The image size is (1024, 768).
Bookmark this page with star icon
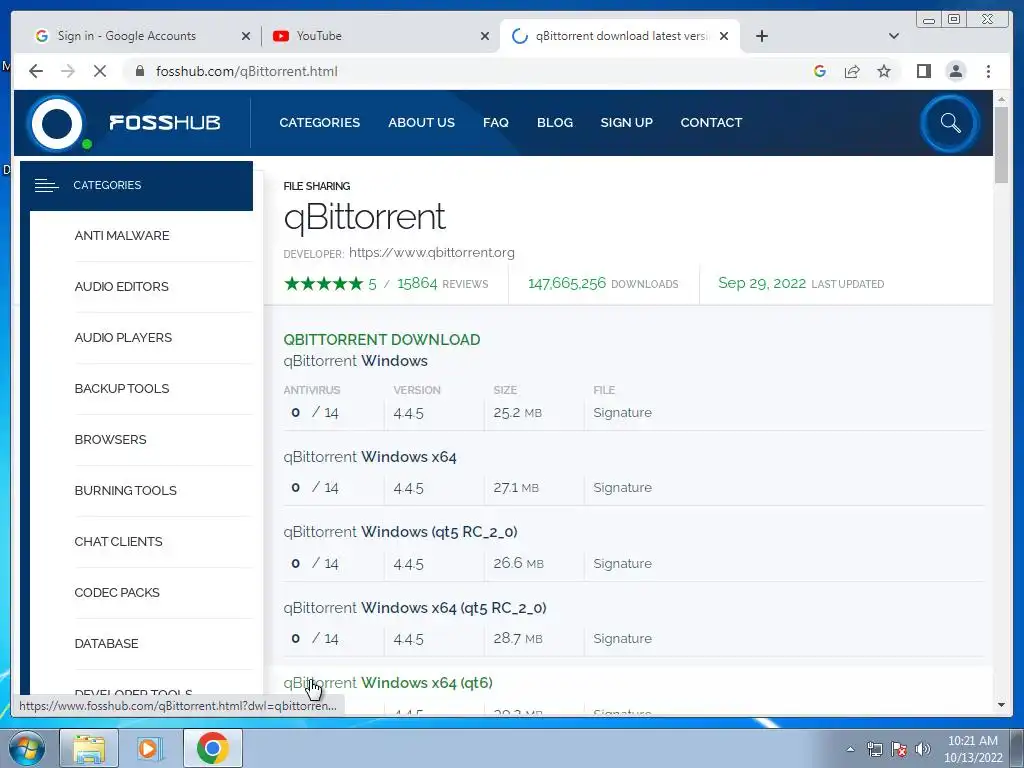pyautogui.click(x=884, y=71)
